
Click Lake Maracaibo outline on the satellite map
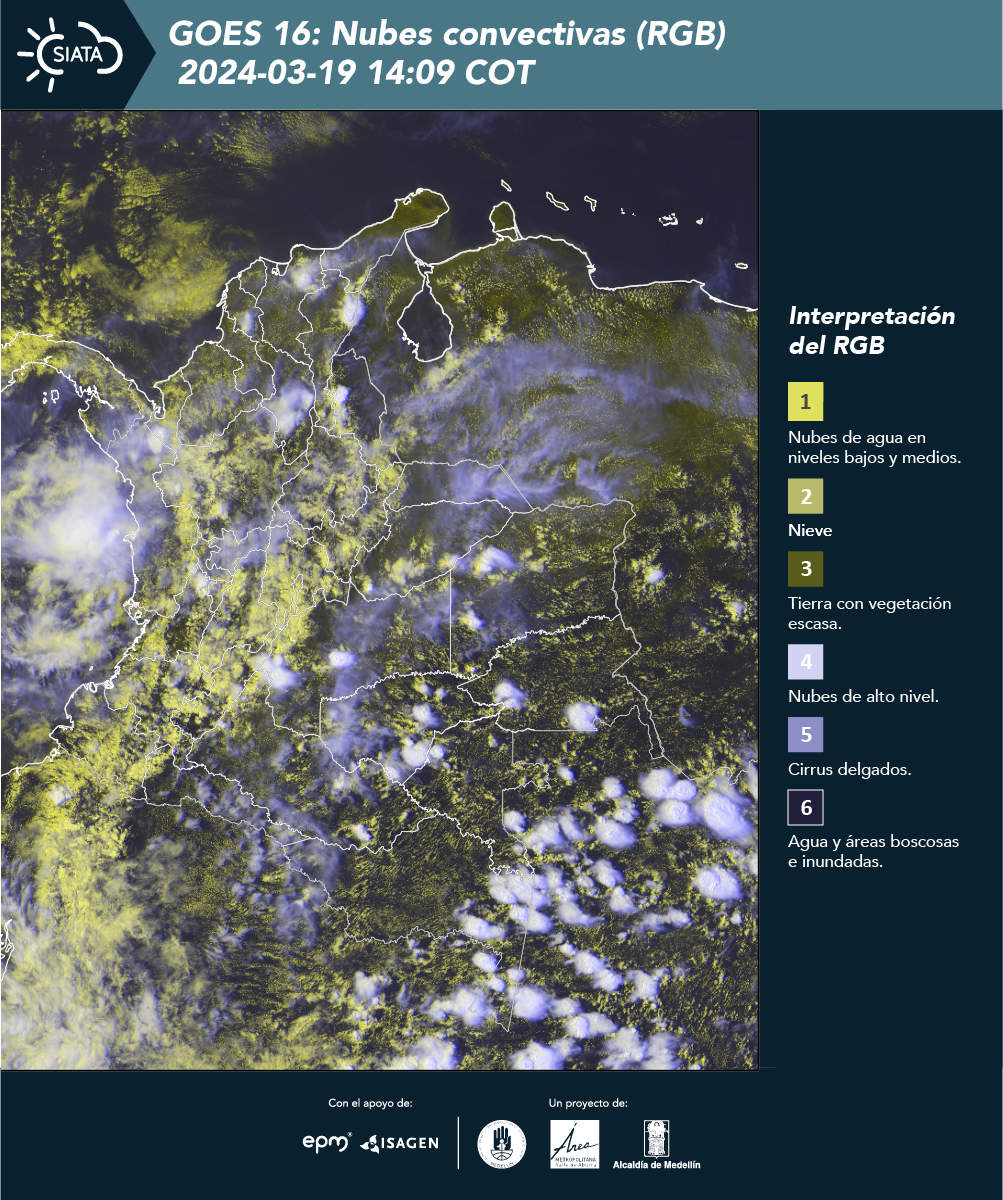click(x=427, y=318)
